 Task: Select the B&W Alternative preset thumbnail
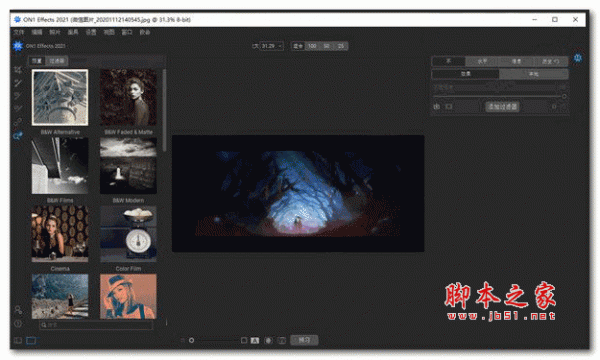60,98
